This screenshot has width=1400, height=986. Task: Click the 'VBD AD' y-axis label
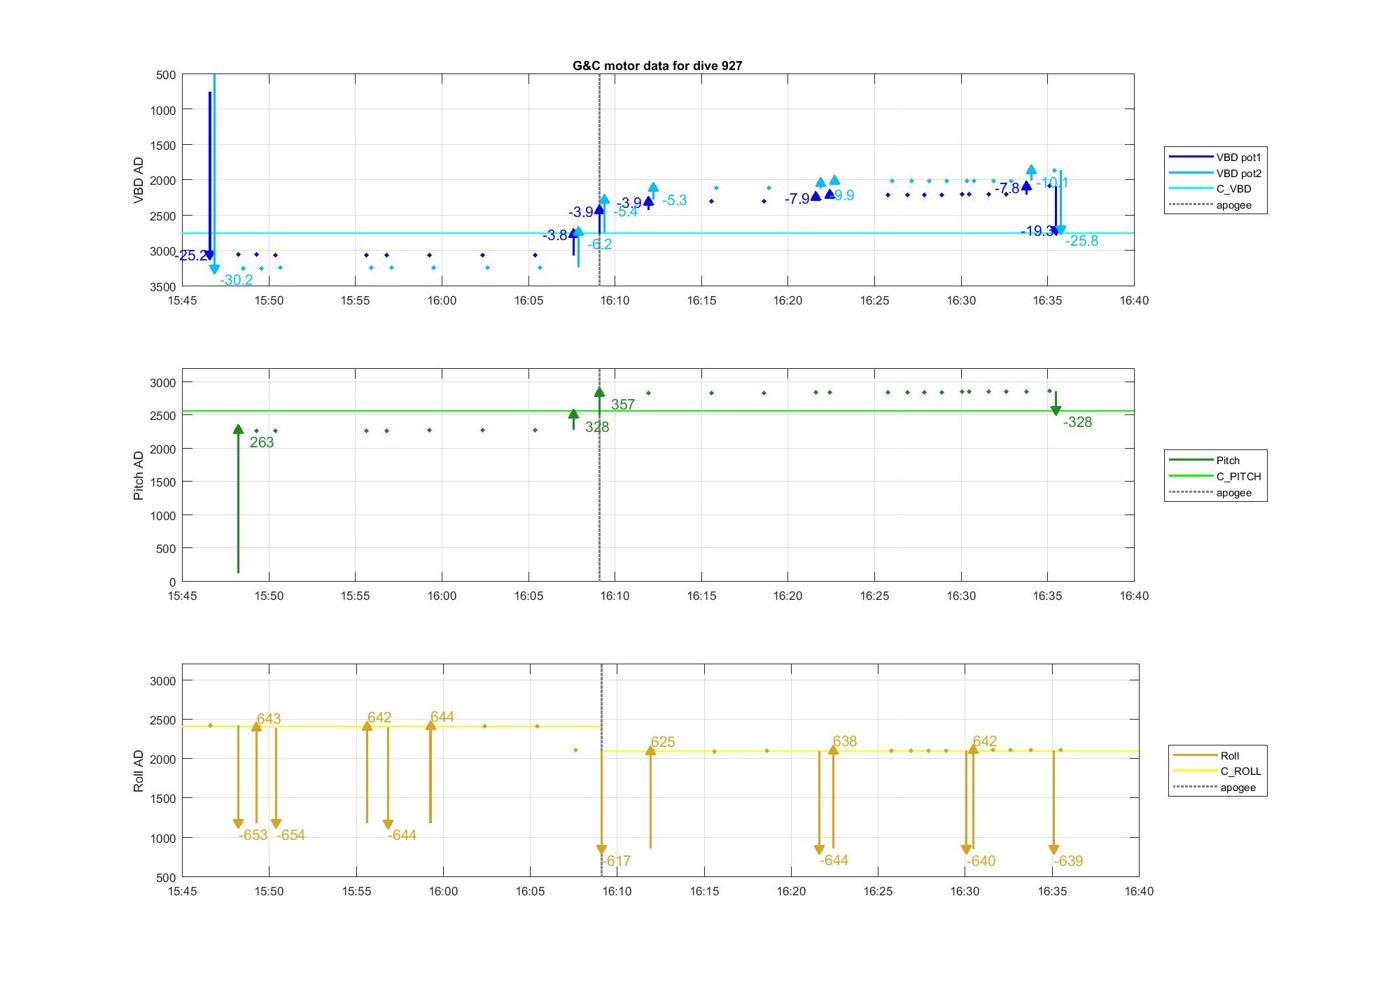[138, 180]
